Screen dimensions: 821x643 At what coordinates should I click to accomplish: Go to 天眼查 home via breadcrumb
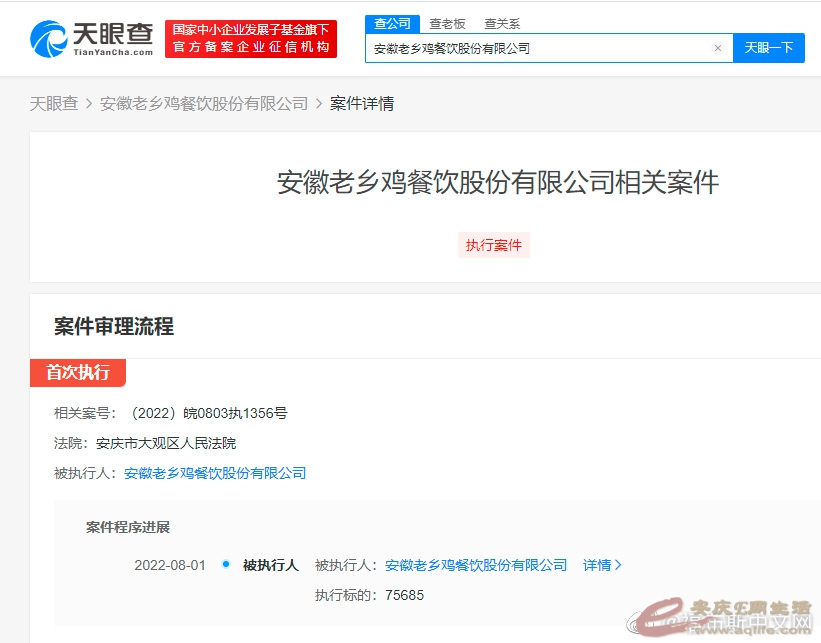pos(54,103)
